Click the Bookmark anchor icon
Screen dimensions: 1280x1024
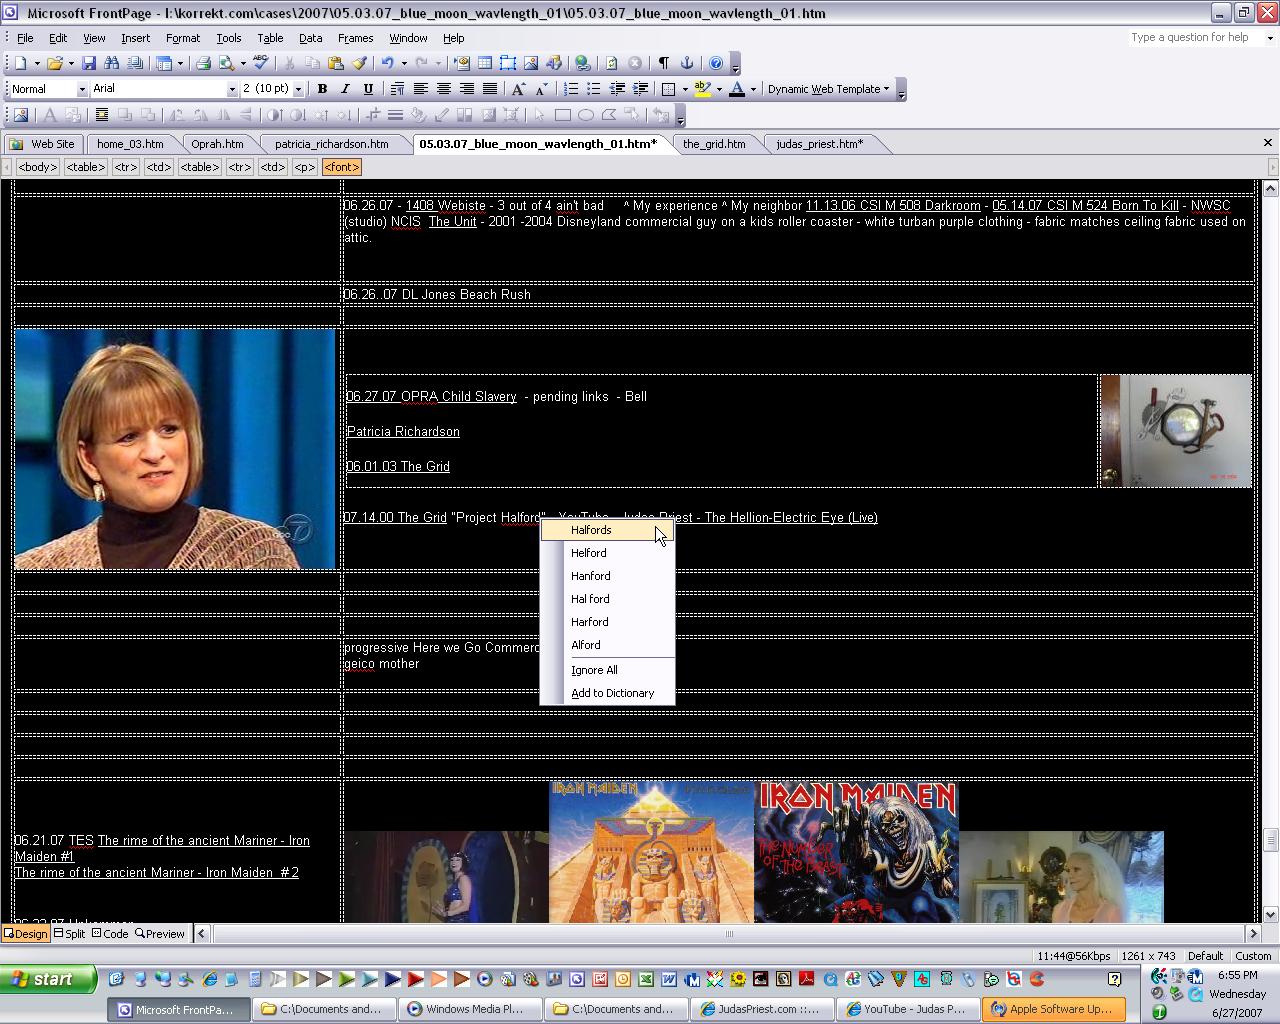(x=687, y=63)
